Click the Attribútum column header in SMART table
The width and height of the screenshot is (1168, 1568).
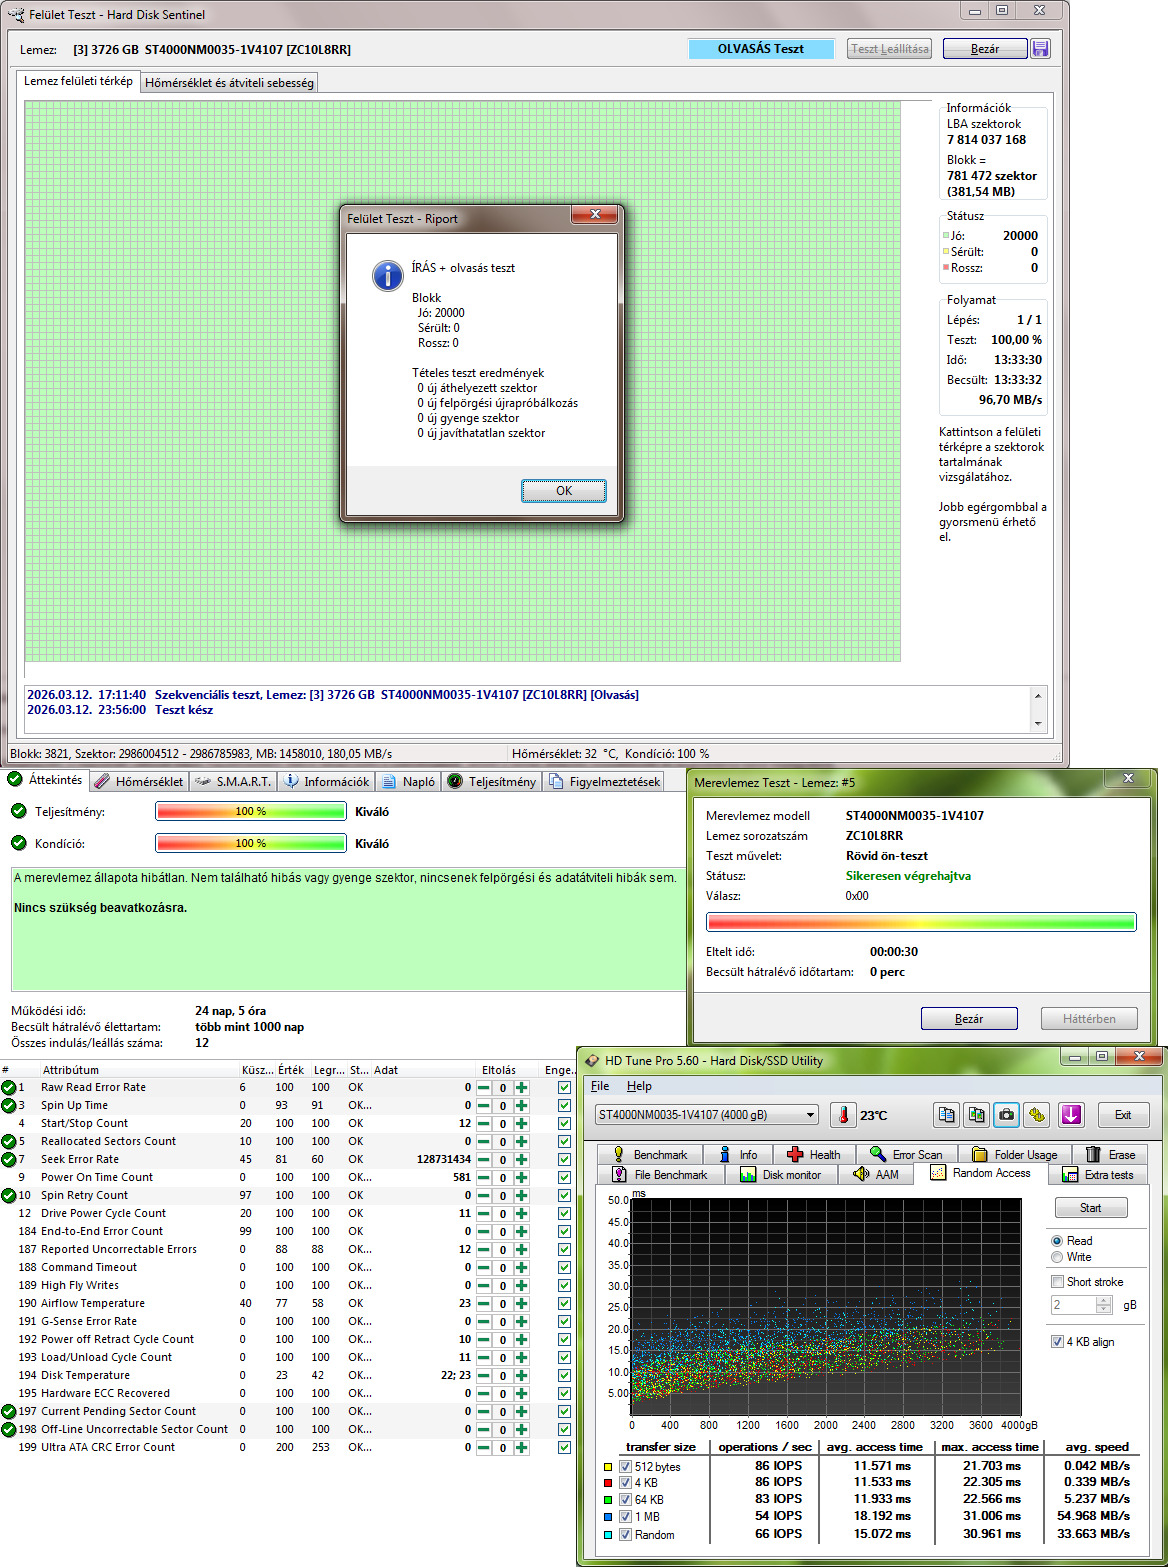tap(71, 1070)
